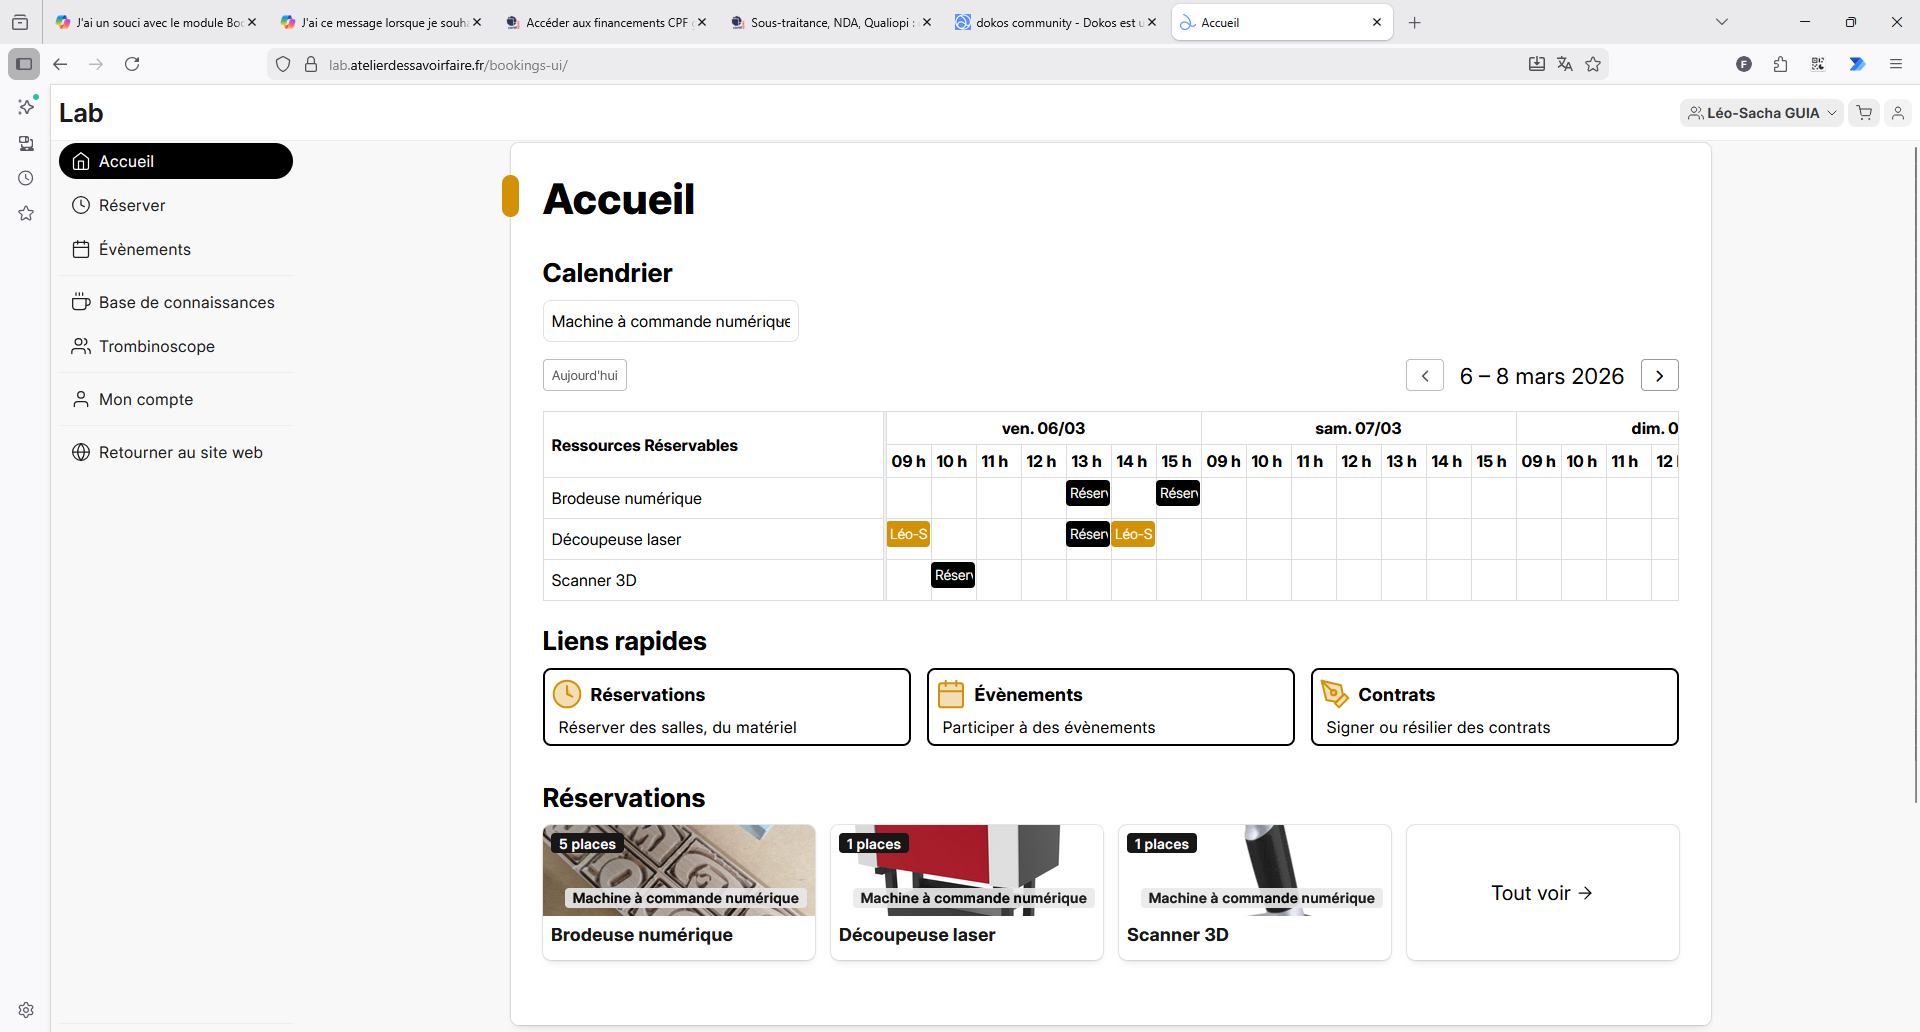Expand the browser tab list chevron
Screen dimensions: 1920x1032
1721,22
